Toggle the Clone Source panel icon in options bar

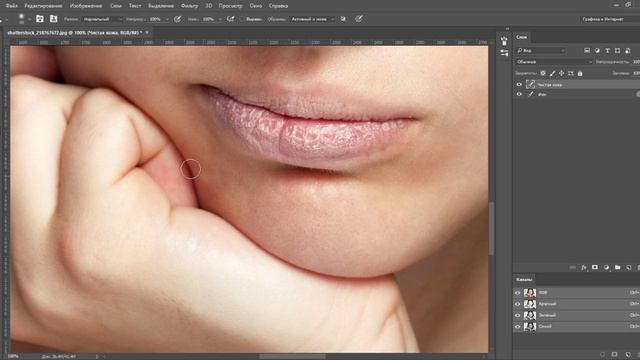[53, 19]
